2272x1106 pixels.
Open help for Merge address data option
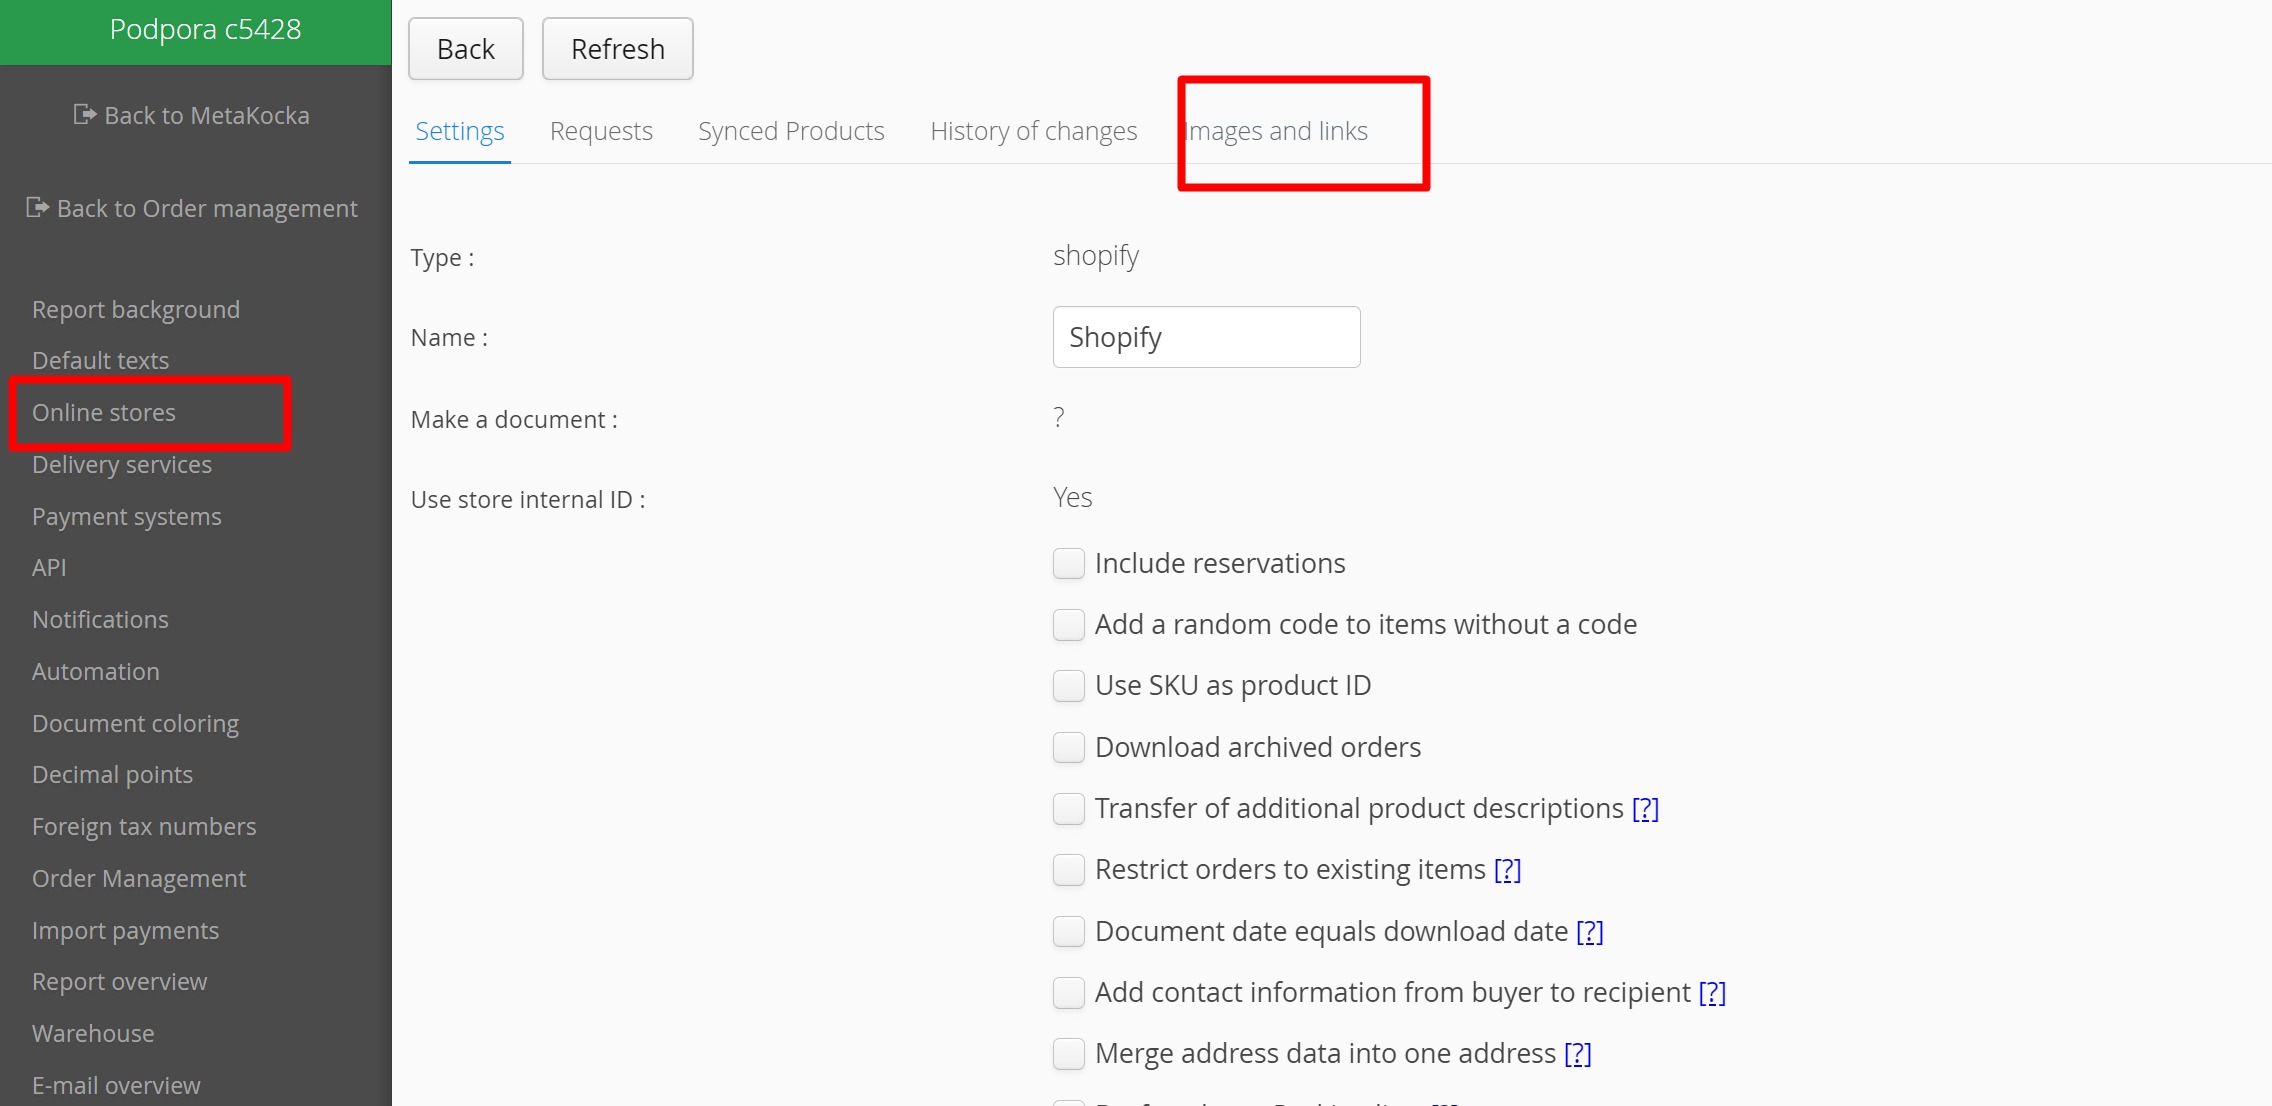pyautogui.click(x=1577, y=1054)
